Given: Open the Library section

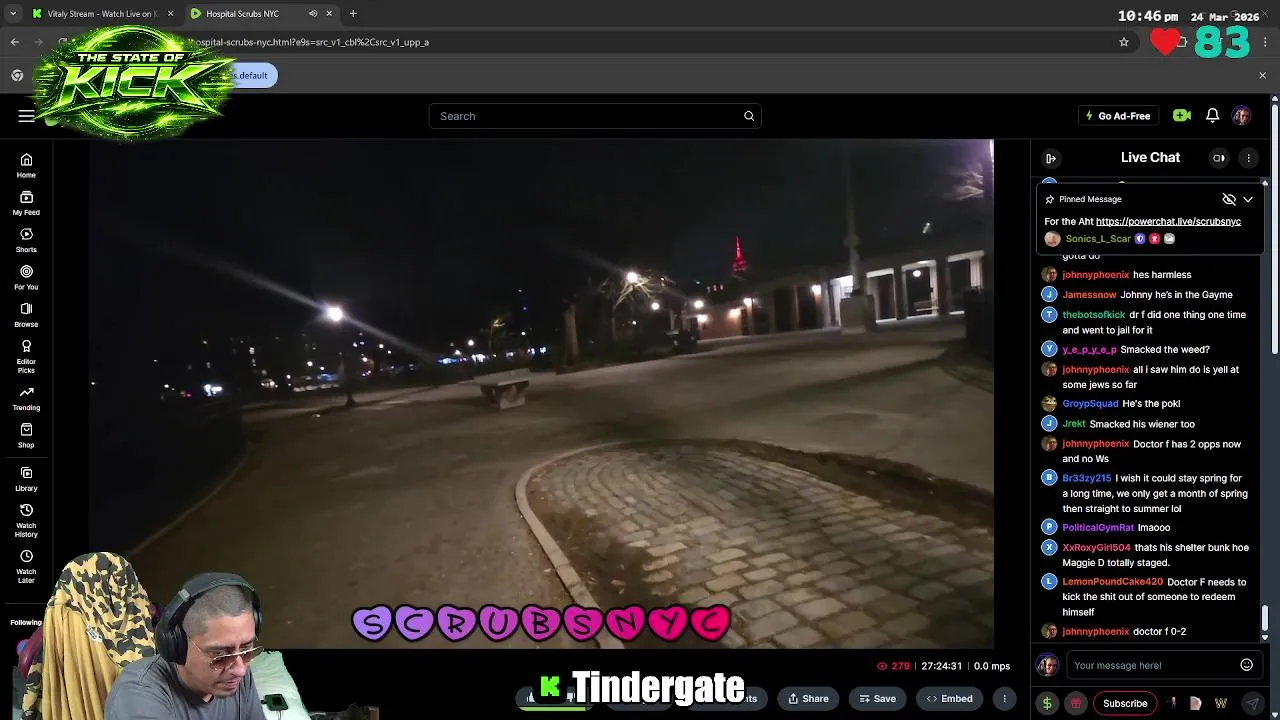Looking at the screenshot, I should tap(26, 479).
